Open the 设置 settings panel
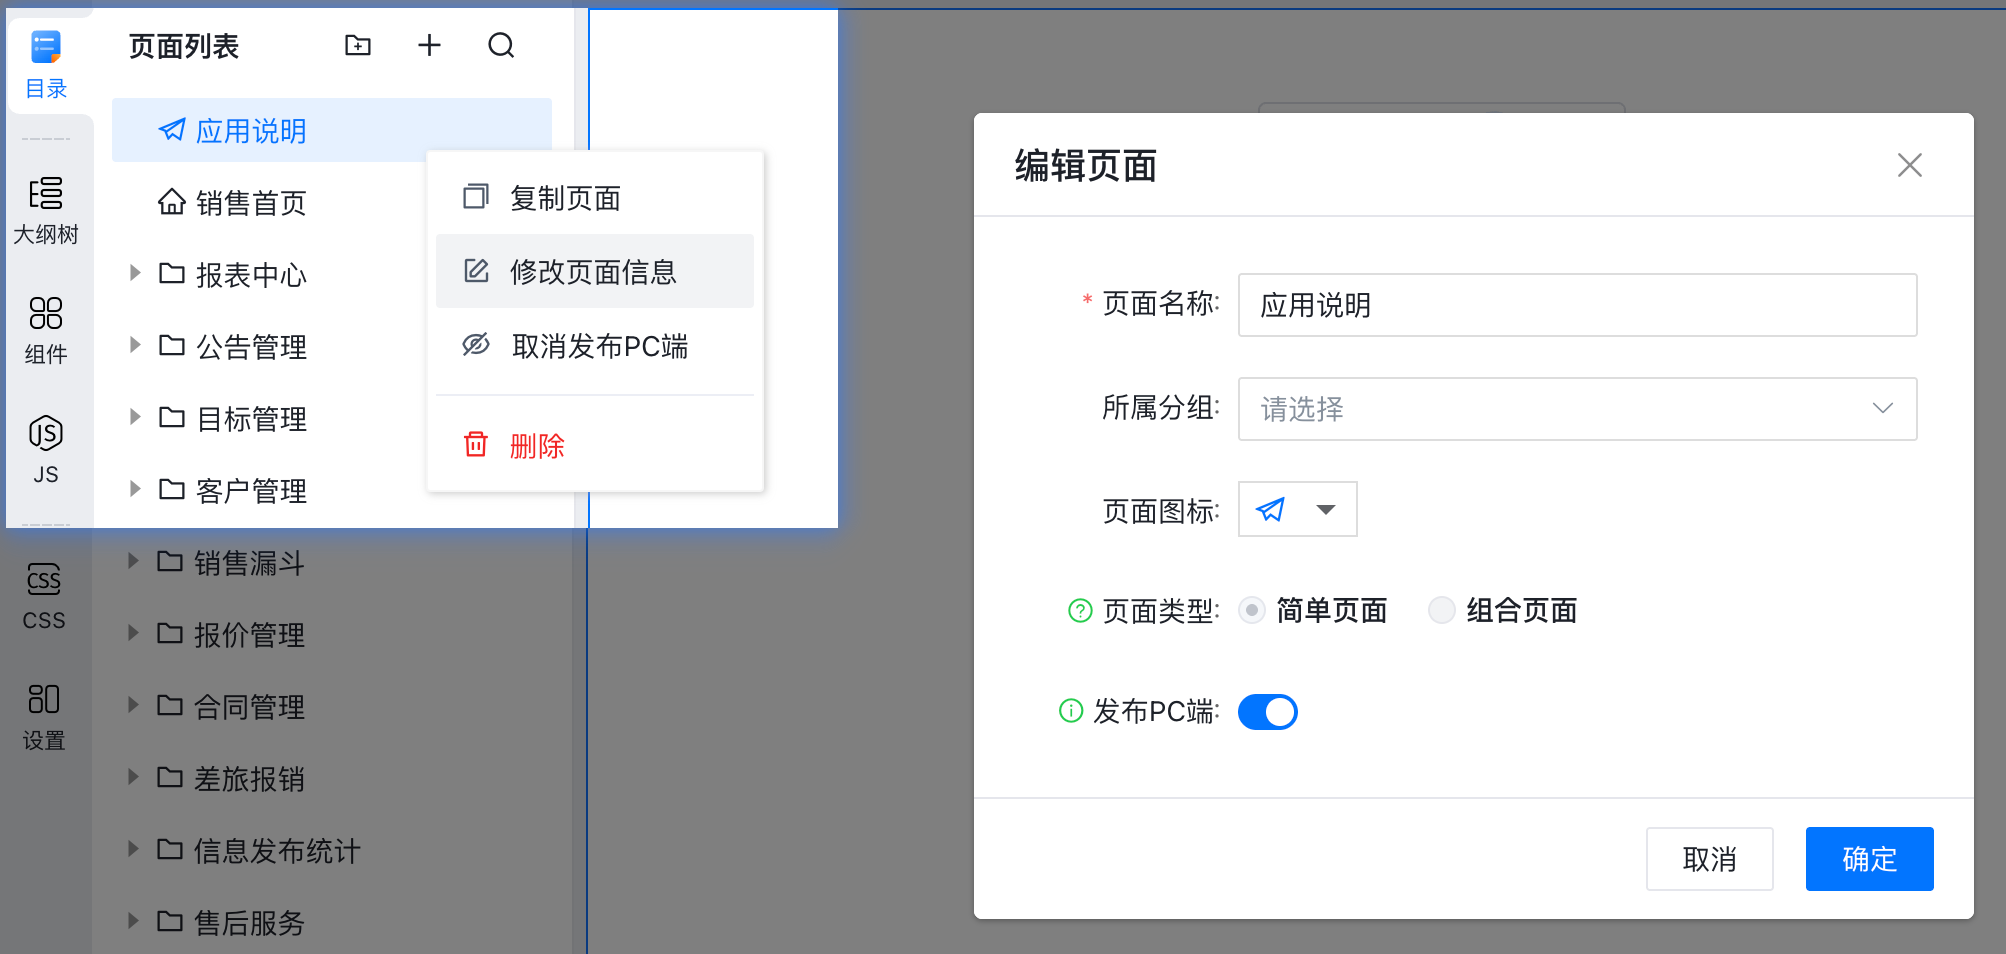This screenshot has height=954, width=2006. [x=44, y=716]
